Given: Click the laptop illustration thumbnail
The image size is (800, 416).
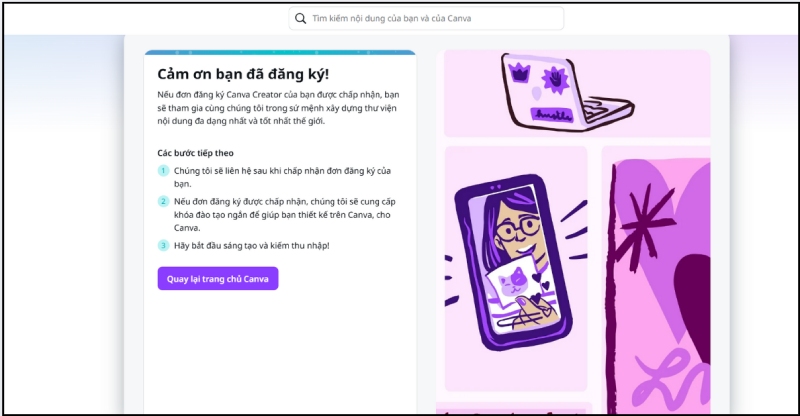Looking at the screenshot, I should click(577, 94).
